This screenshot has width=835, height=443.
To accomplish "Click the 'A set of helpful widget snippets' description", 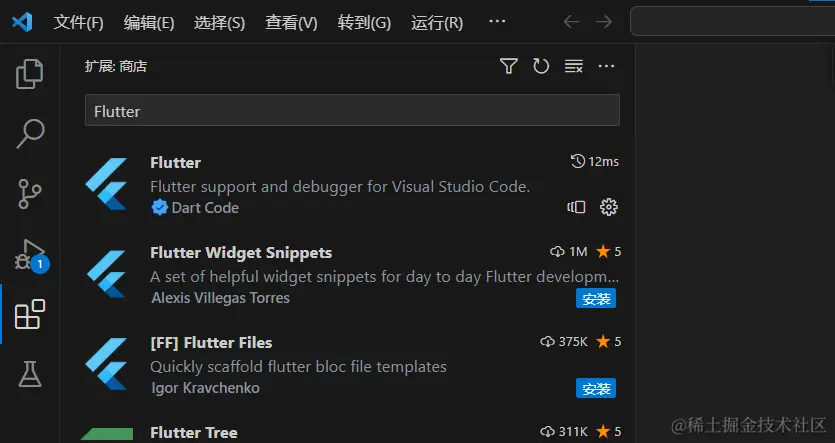I will (x=384, y=277).
